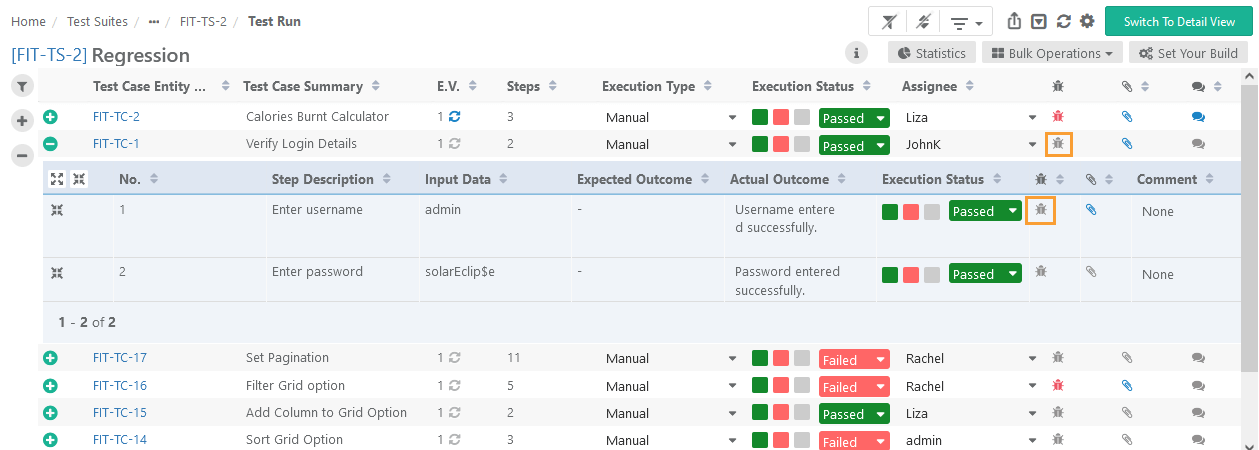Open attachment paperclip for step 1 Enter username

(1091, 210)
